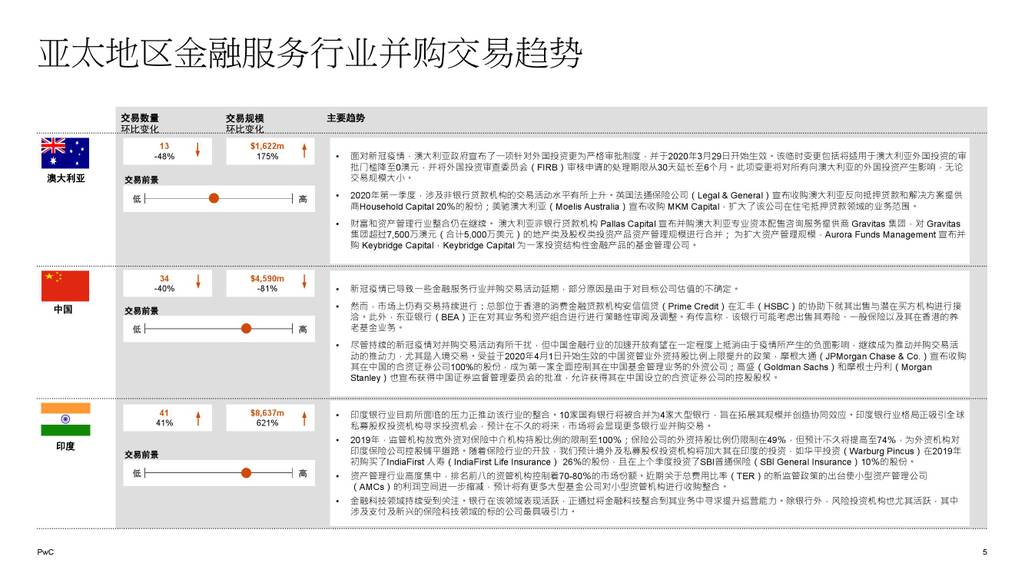The image size is (1024, 576).
Task: Click the down arrow beside China -81%
Action: [304, 281]
